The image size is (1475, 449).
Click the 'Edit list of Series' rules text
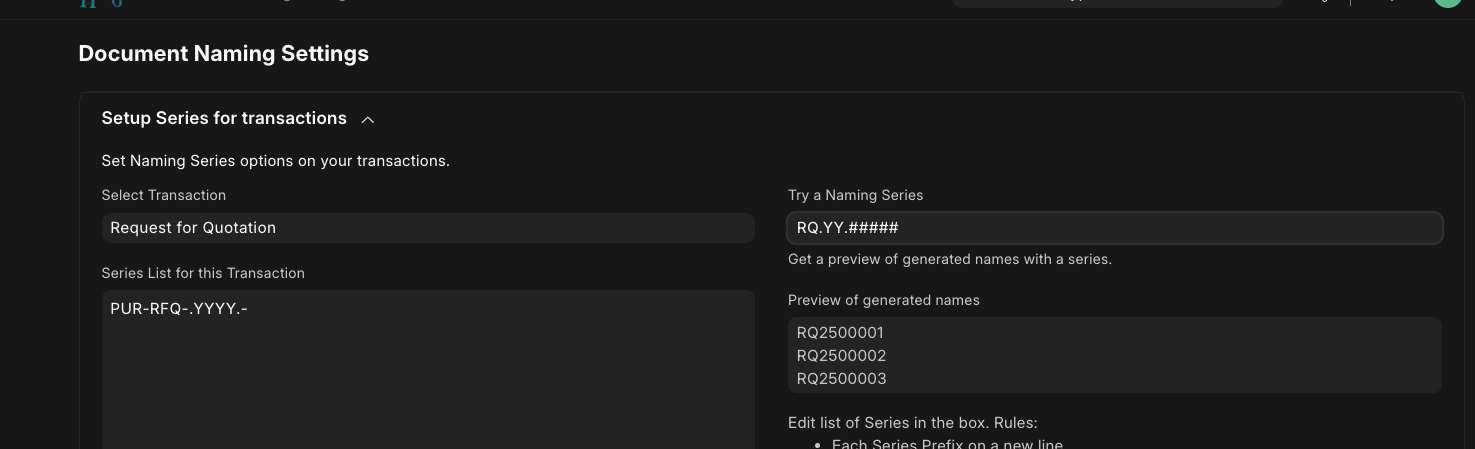[912, 423]
